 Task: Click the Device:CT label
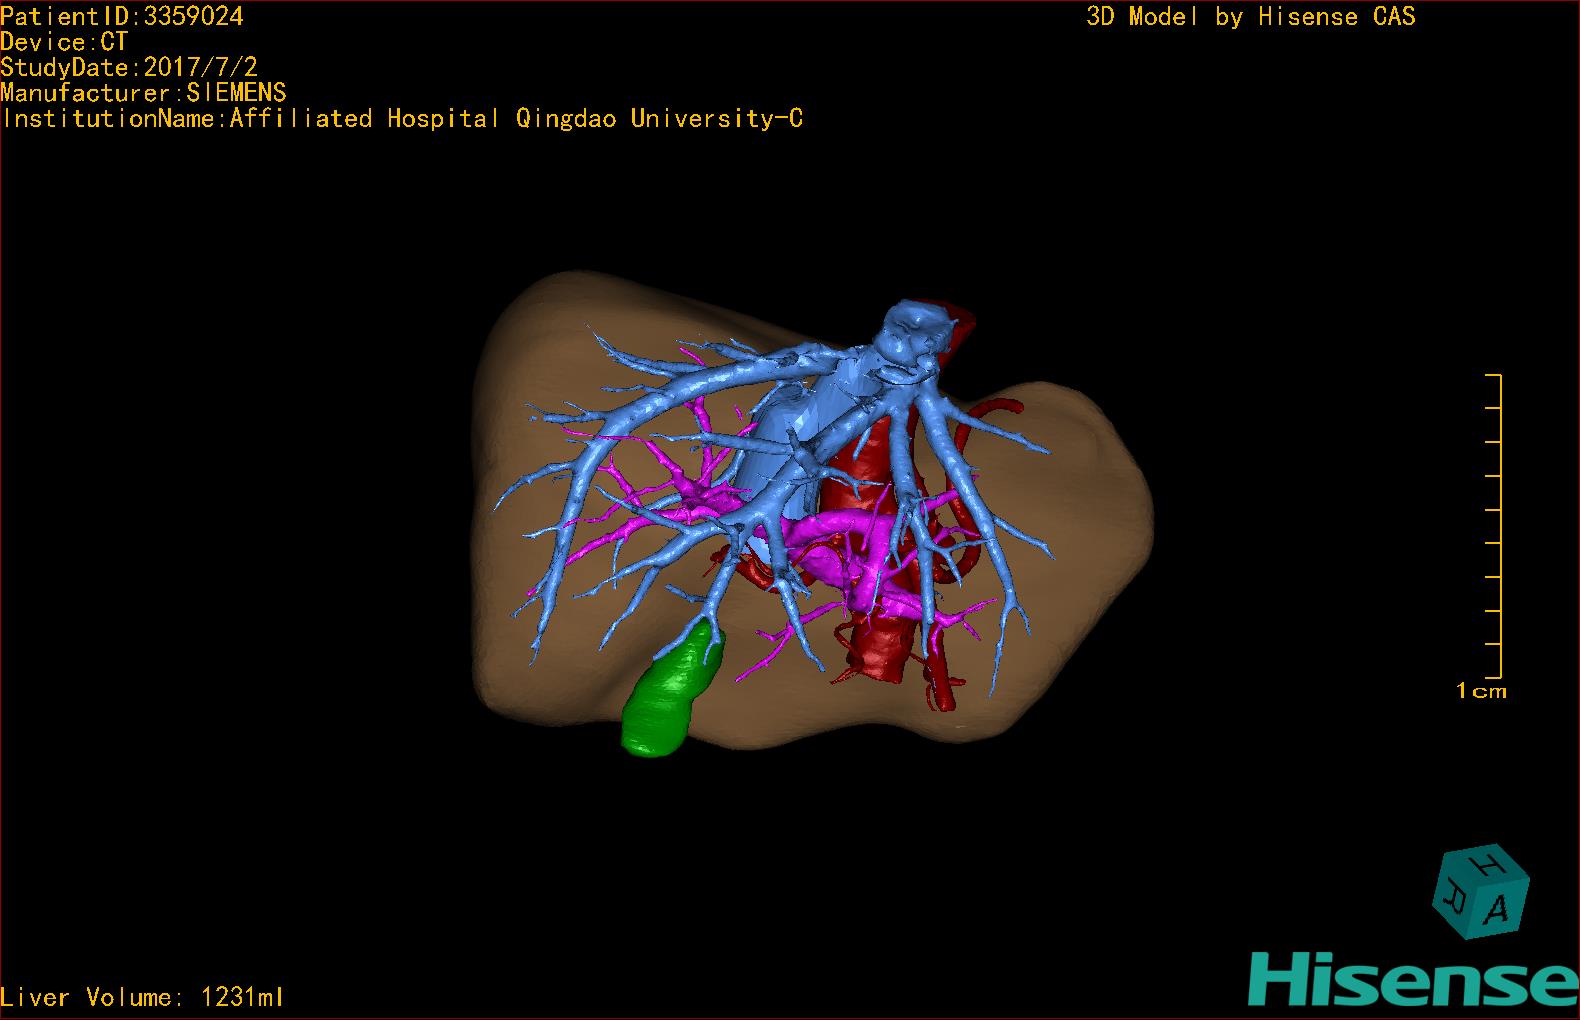coord(65,42)
